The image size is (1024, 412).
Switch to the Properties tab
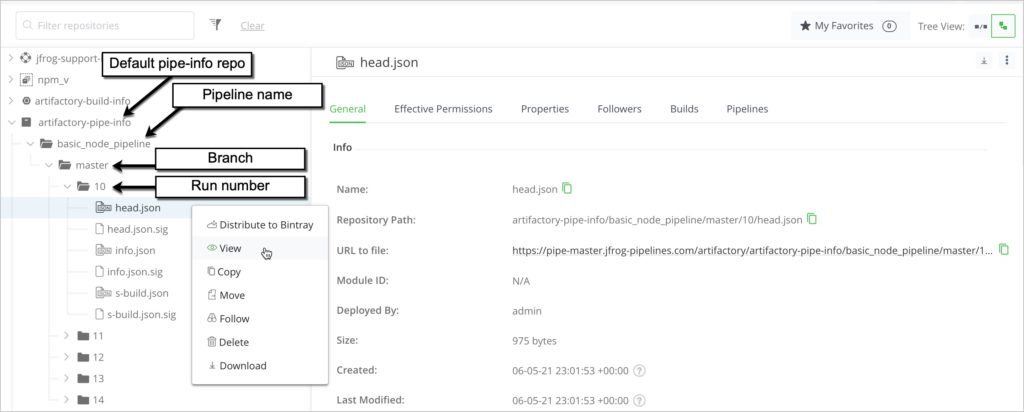tap(545, 109)
